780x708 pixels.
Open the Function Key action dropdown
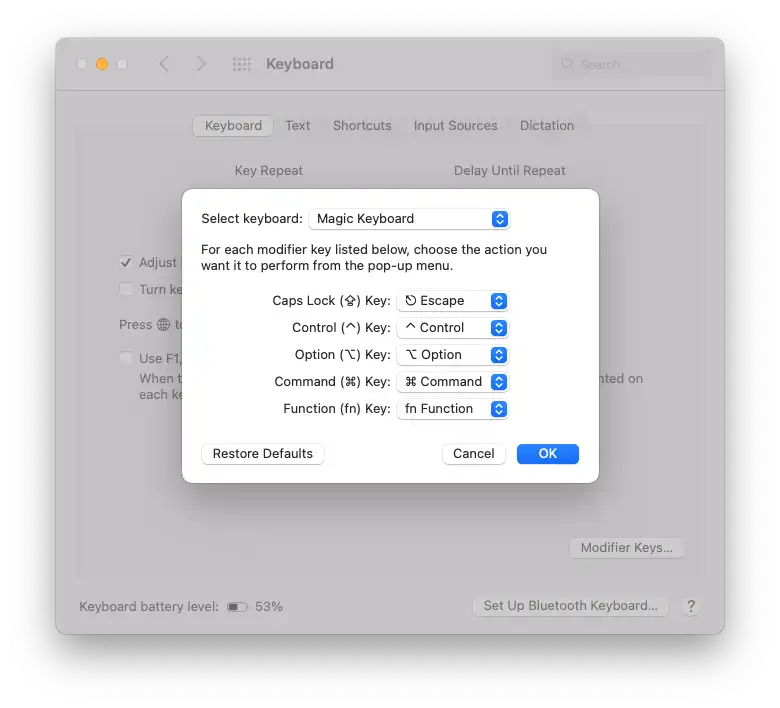[452, 408]
